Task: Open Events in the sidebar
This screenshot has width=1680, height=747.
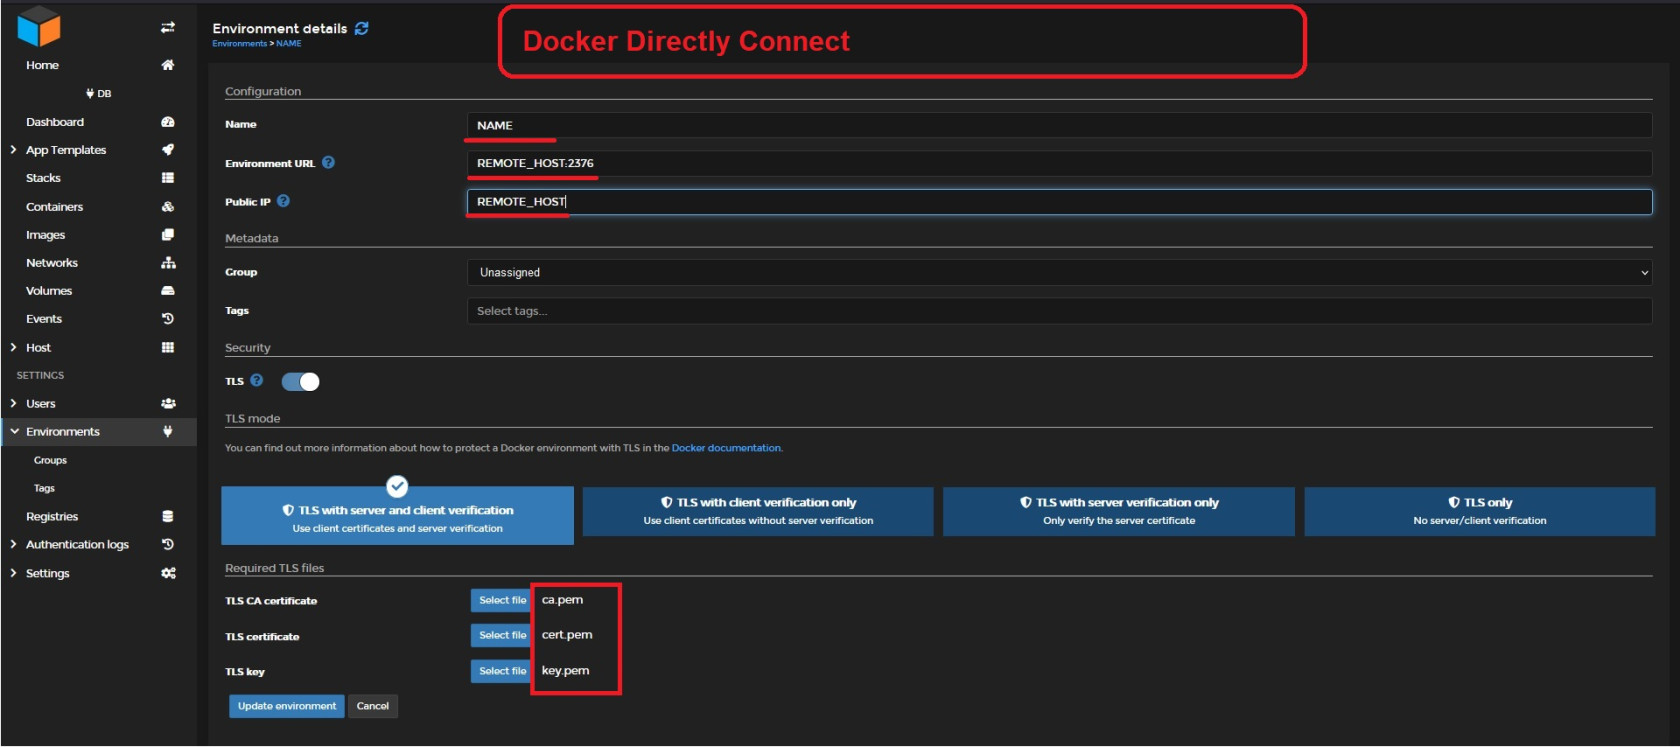Action: coord(44,319)
